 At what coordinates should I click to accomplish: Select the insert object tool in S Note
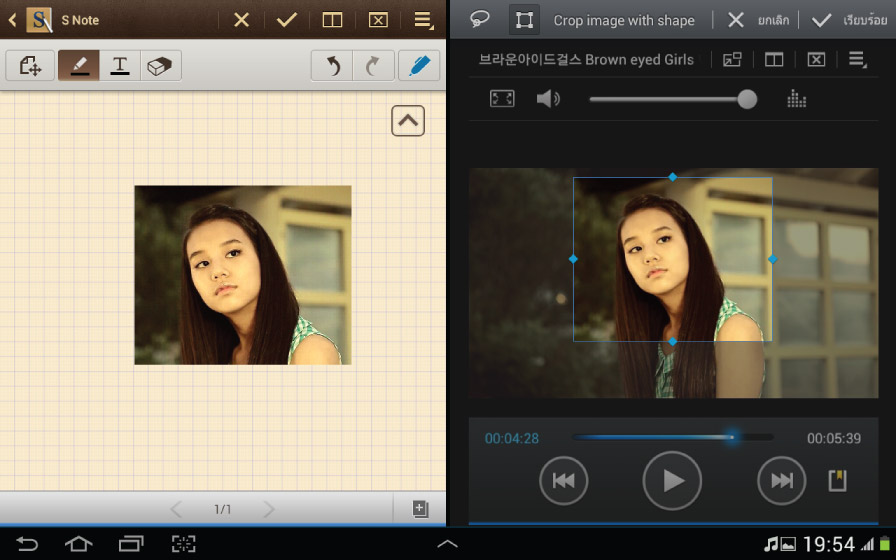(x=30, y=65)
